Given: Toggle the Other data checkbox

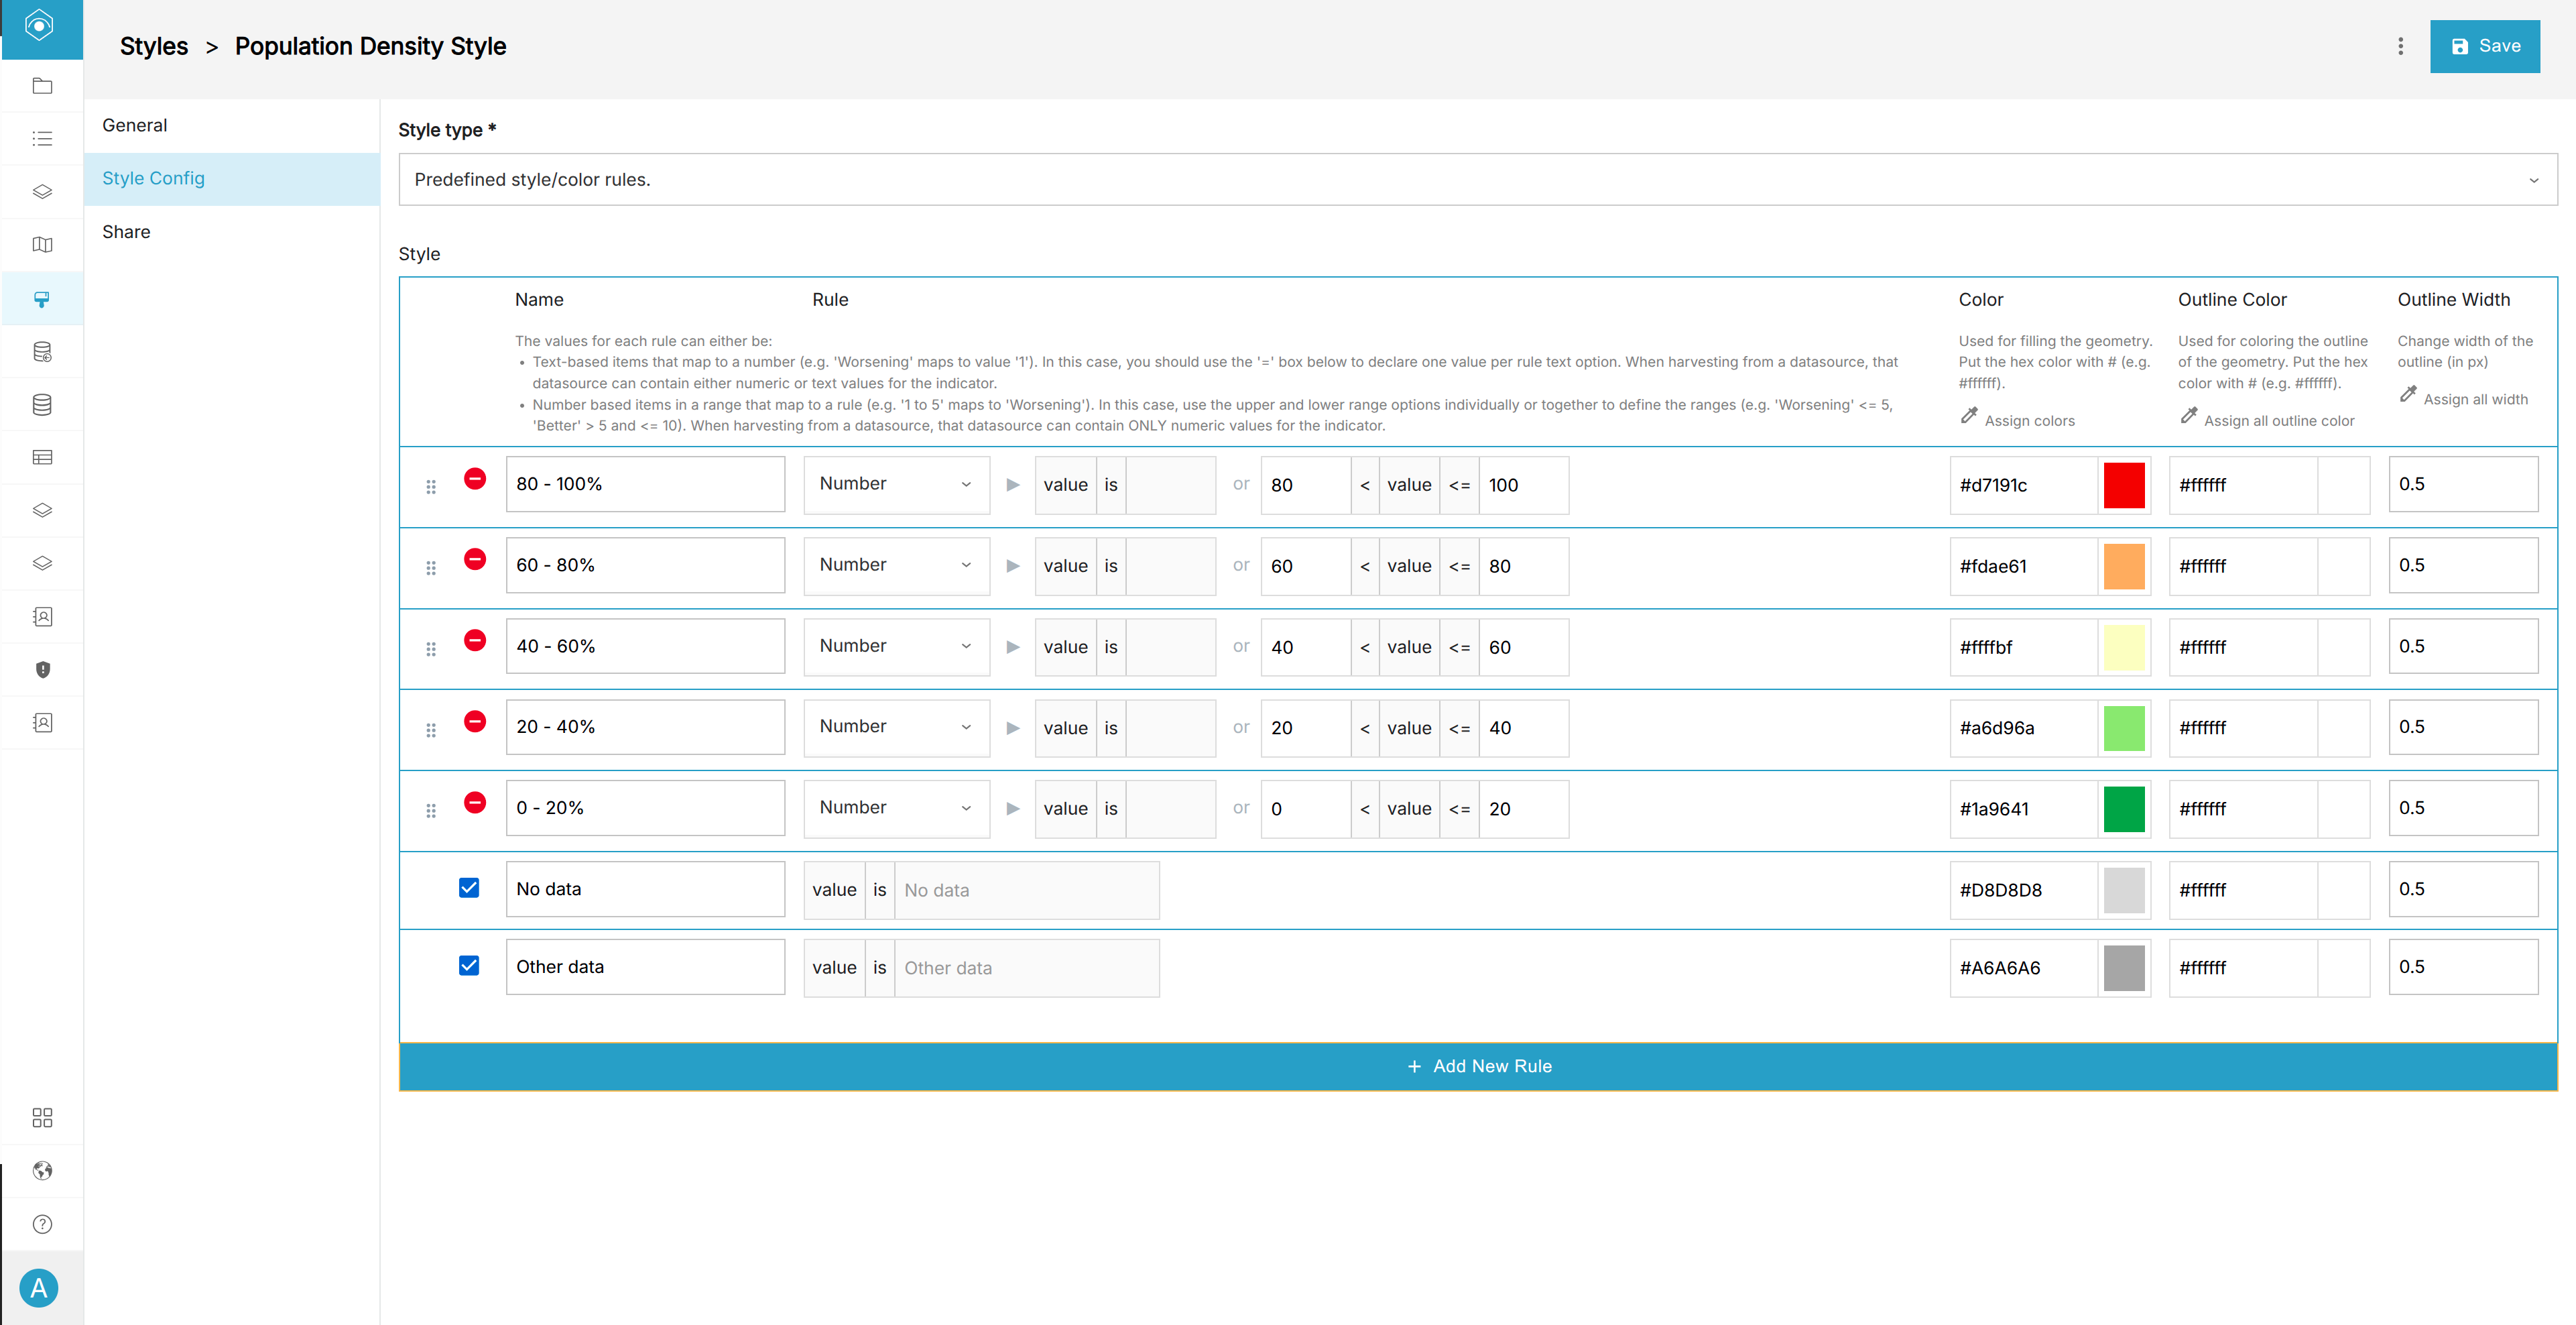Looking at the screenshot, I should (x=469, y=966).
